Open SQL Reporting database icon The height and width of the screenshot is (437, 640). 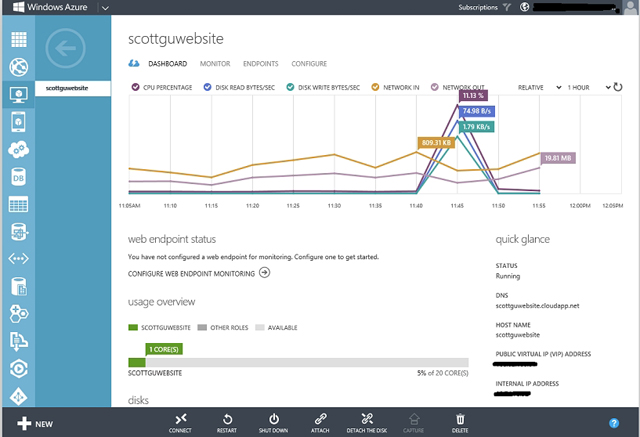coord(19,232)
